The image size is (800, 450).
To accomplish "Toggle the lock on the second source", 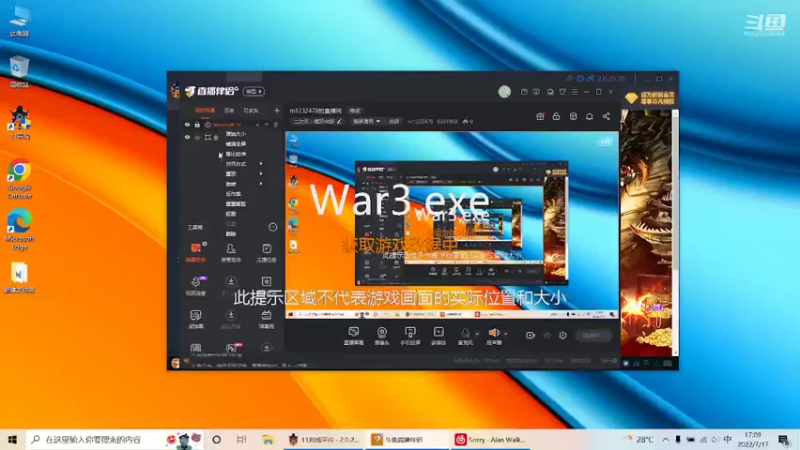I will point(197,137).
